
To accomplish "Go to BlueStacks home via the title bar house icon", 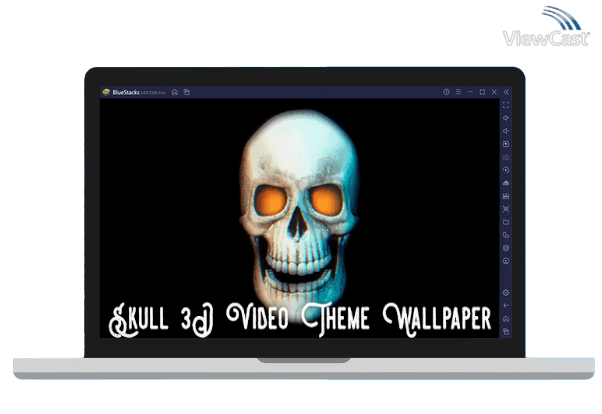I will tap(175, 92).
